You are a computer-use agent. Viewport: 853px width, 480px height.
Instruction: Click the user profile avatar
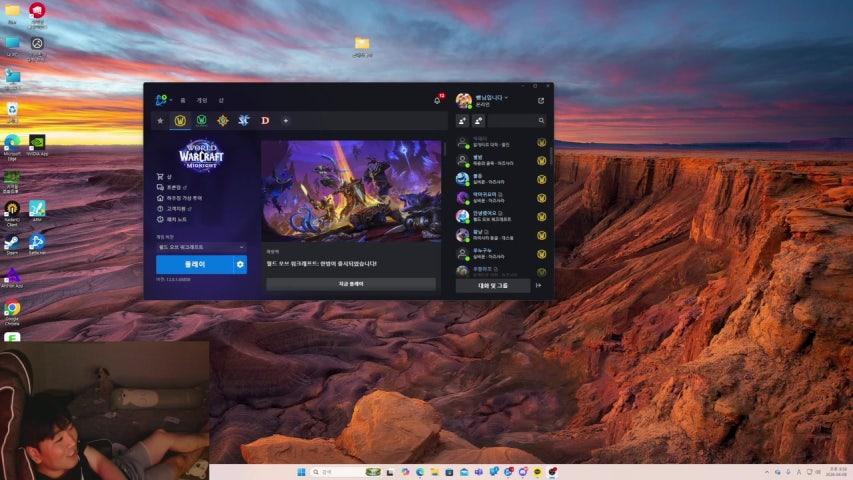463,101
